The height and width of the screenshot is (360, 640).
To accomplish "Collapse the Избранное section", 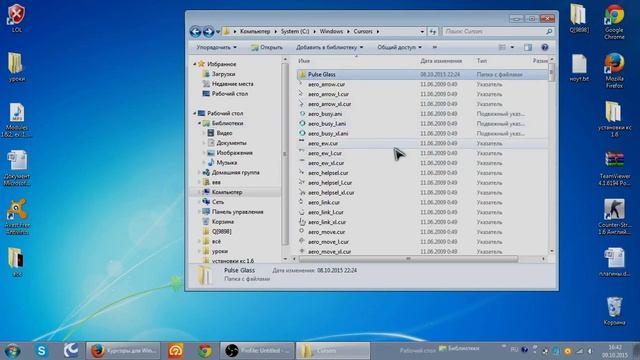I will pos(195,64).
